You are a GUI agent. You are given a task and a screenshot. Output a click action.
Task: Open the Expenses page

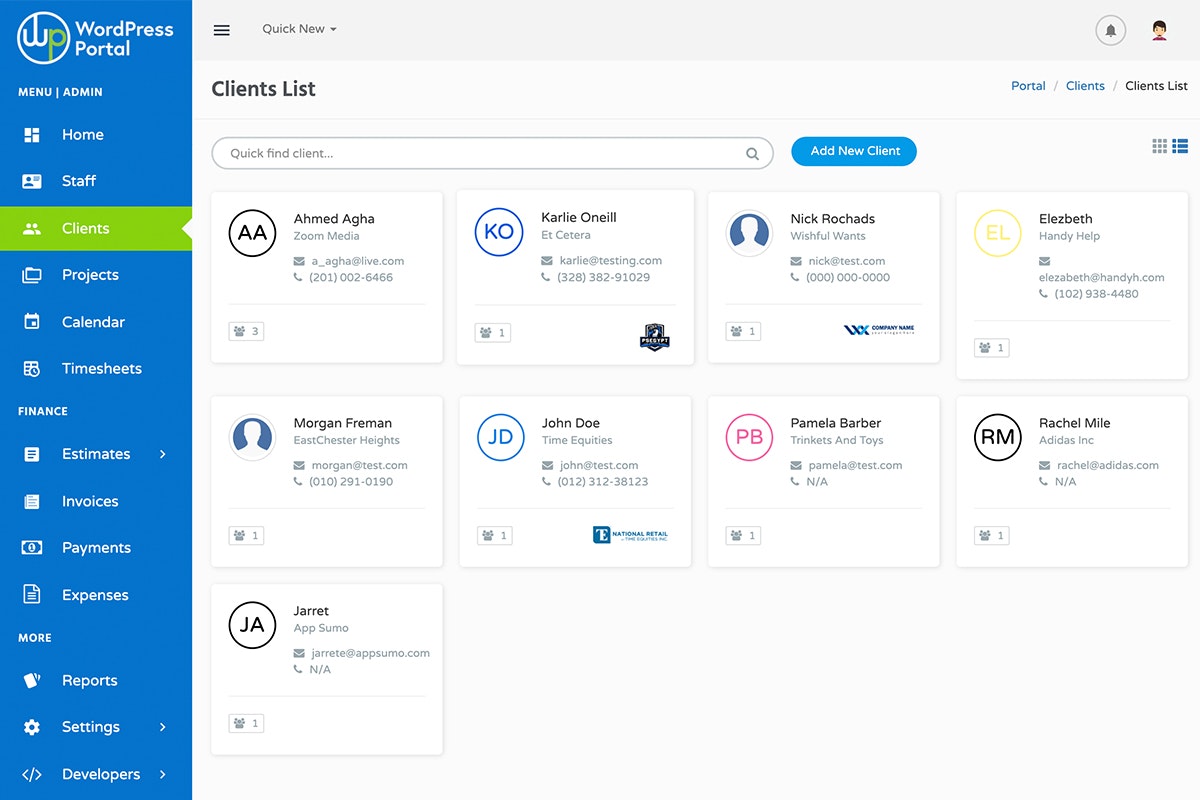point(96,595)
